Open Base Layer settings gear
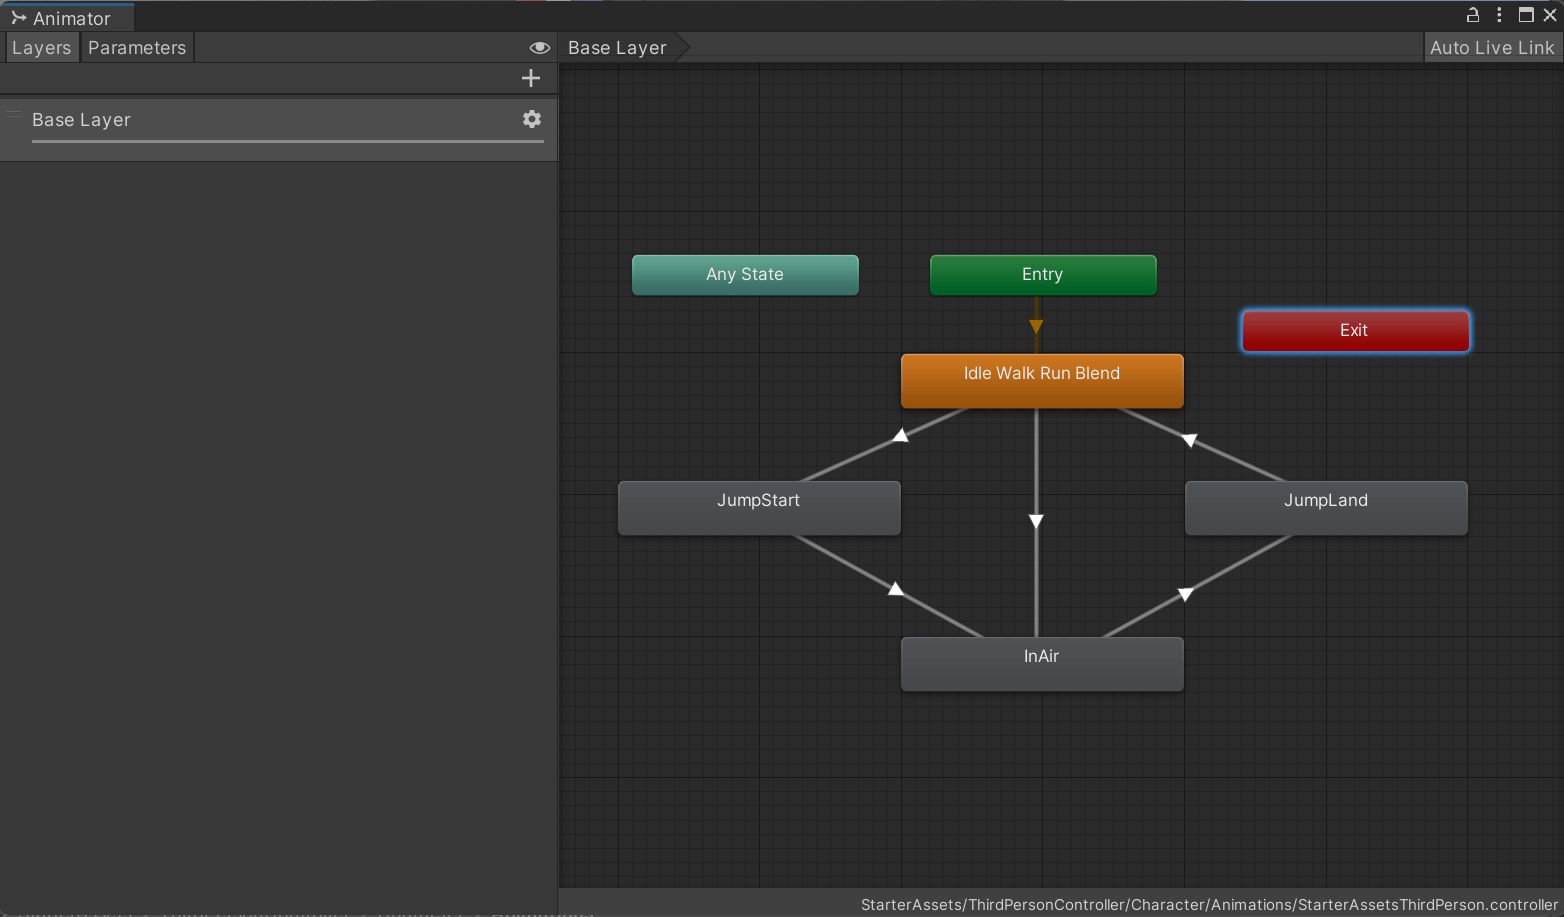Screen dimensions: 1564x917 pyautogui.click(x=532, y=119)
